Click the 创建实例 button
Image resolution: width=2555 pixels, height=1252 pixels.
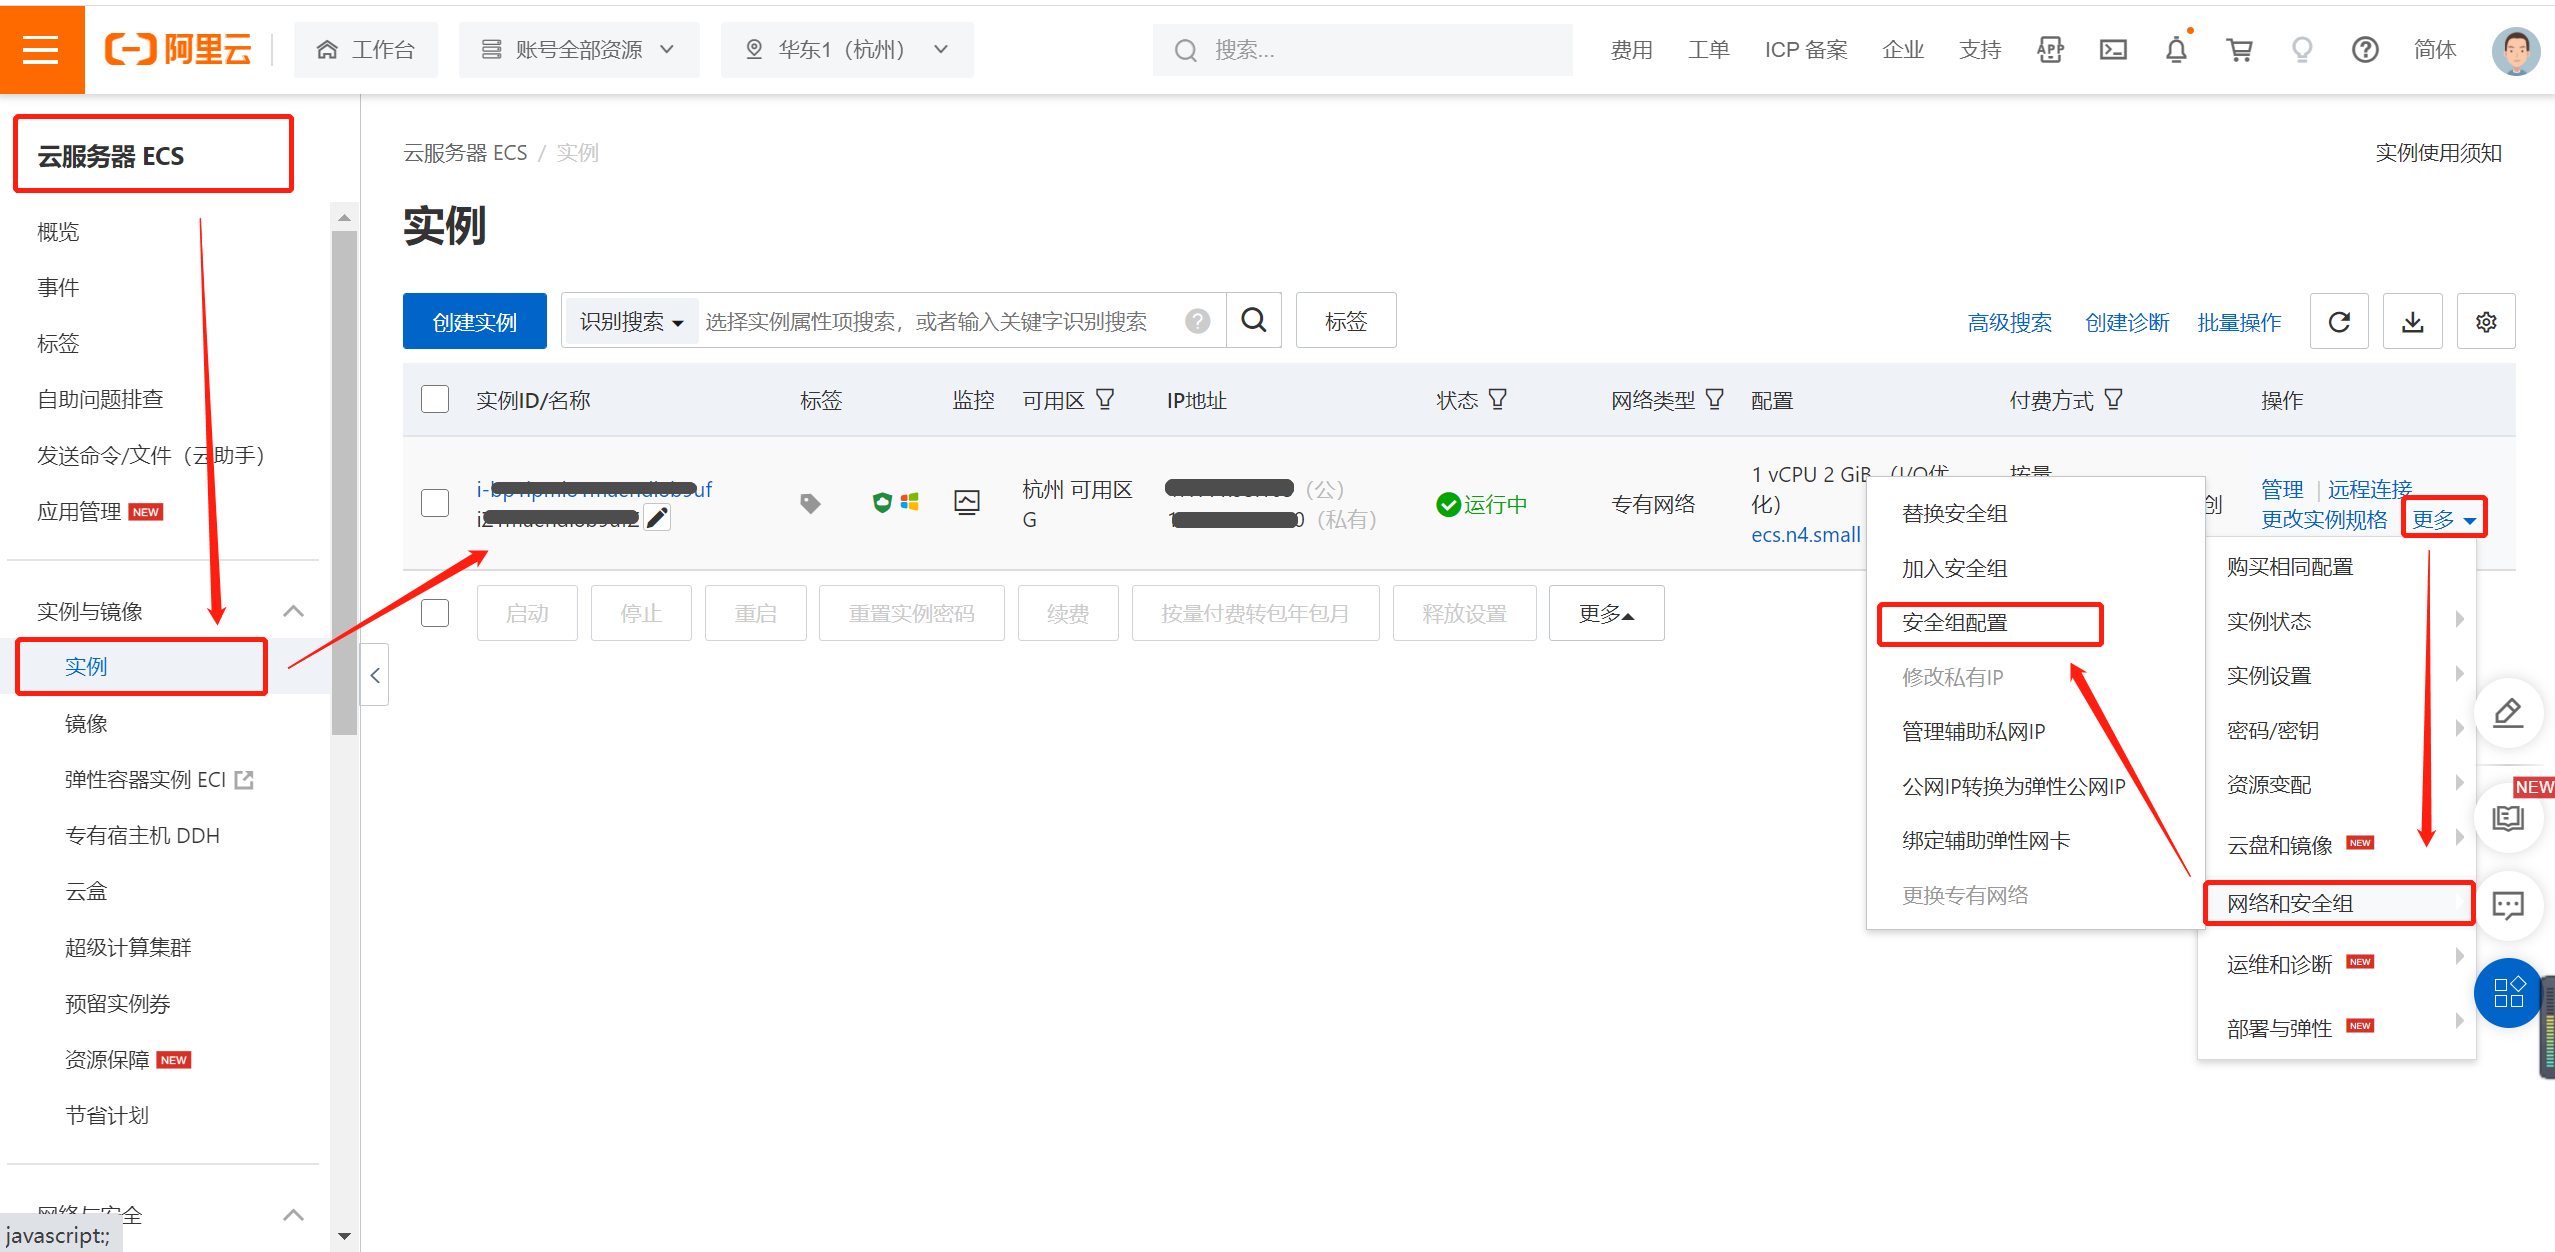475,321
